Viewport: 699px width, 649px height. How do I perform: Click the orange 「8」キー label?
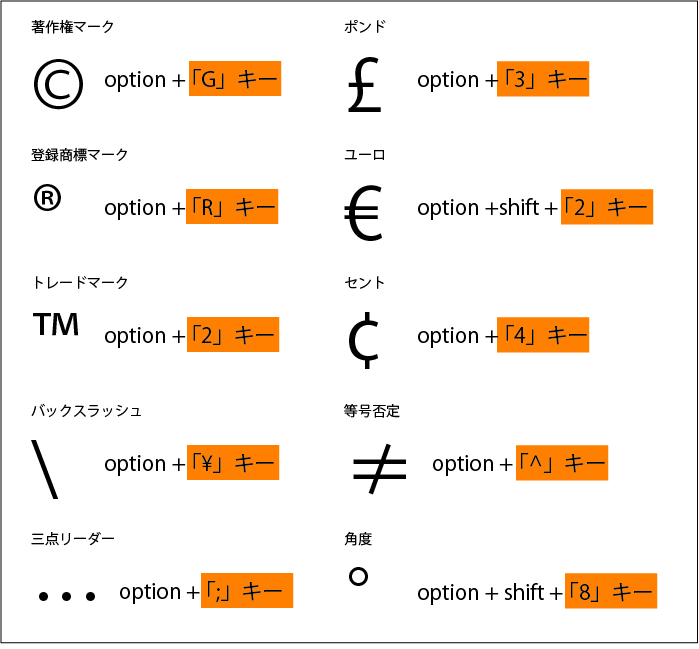click(x=610, y=591)
